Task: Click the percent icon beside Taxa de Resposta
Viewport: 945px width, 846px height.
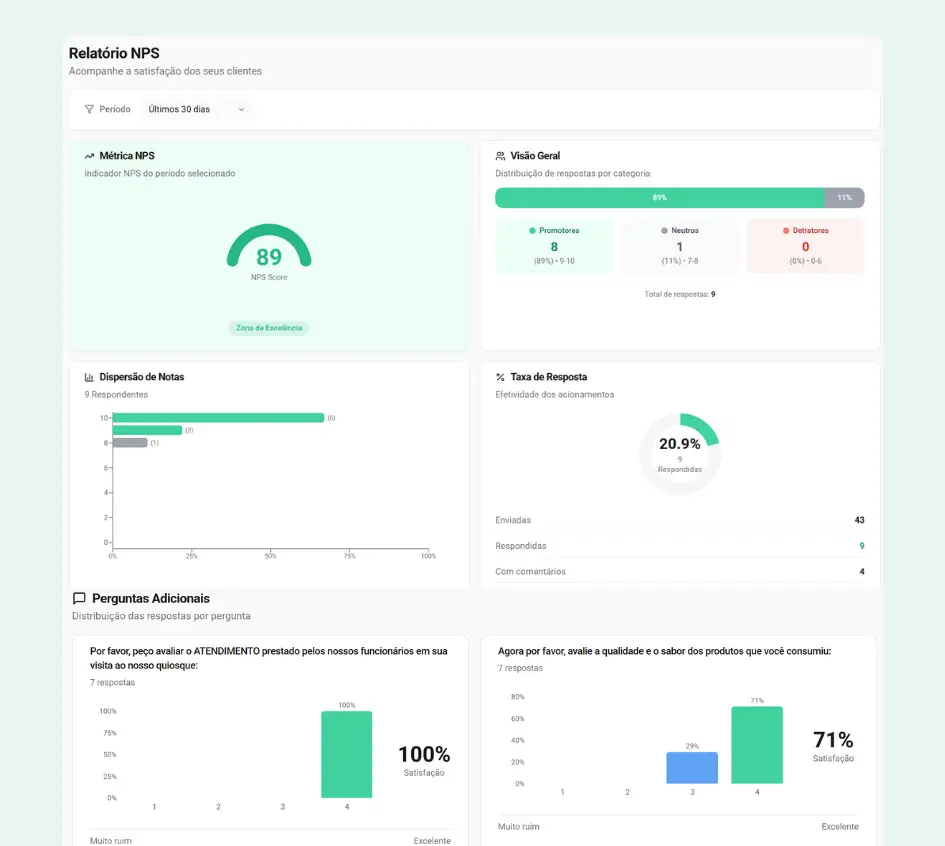Action: (500, 377)
